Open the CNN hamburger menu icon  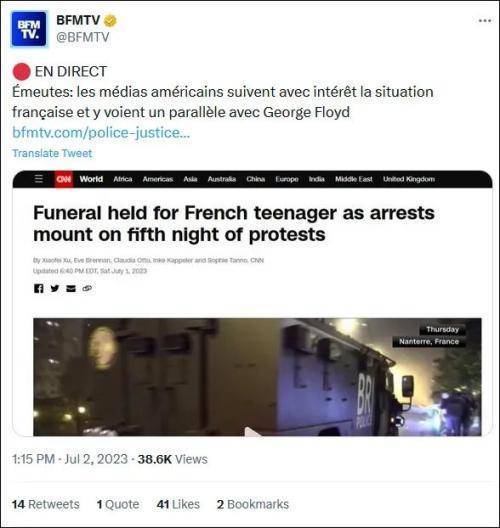(x=39, y=179)
